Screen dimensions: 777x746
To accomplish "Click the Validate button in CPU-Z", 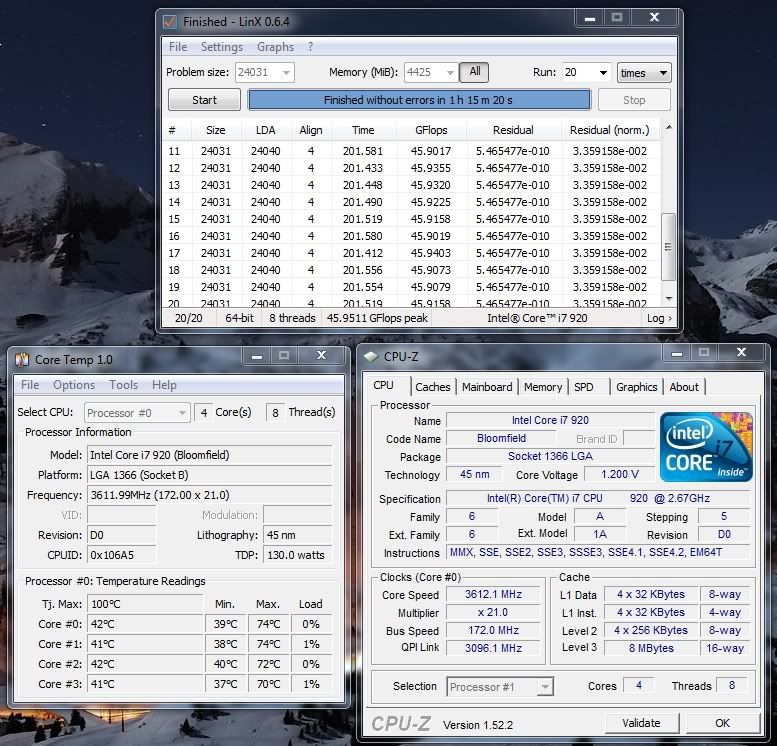I will [641, 723].
